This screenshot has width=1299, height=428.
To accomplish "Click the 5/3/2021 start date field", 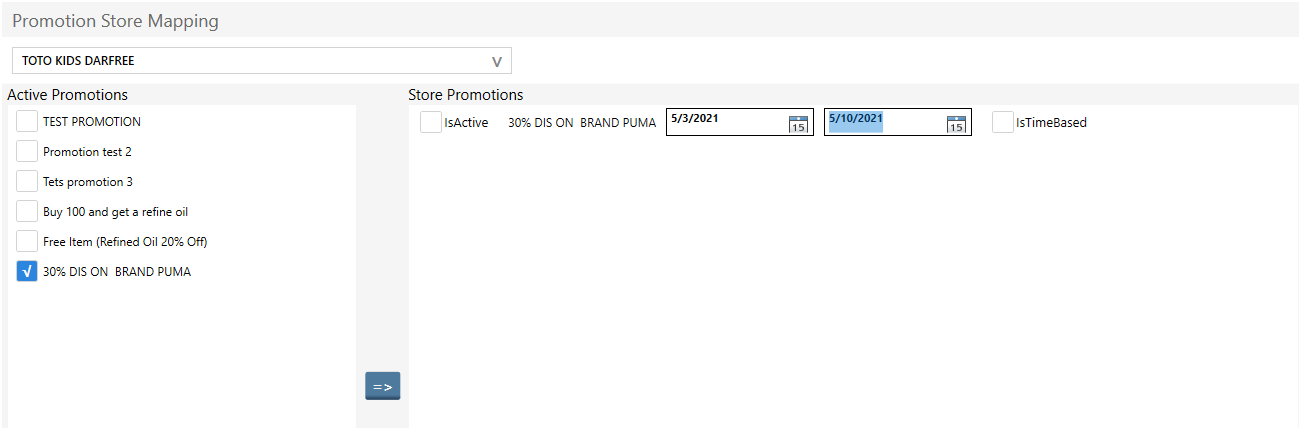I will [x=725, y=122].
